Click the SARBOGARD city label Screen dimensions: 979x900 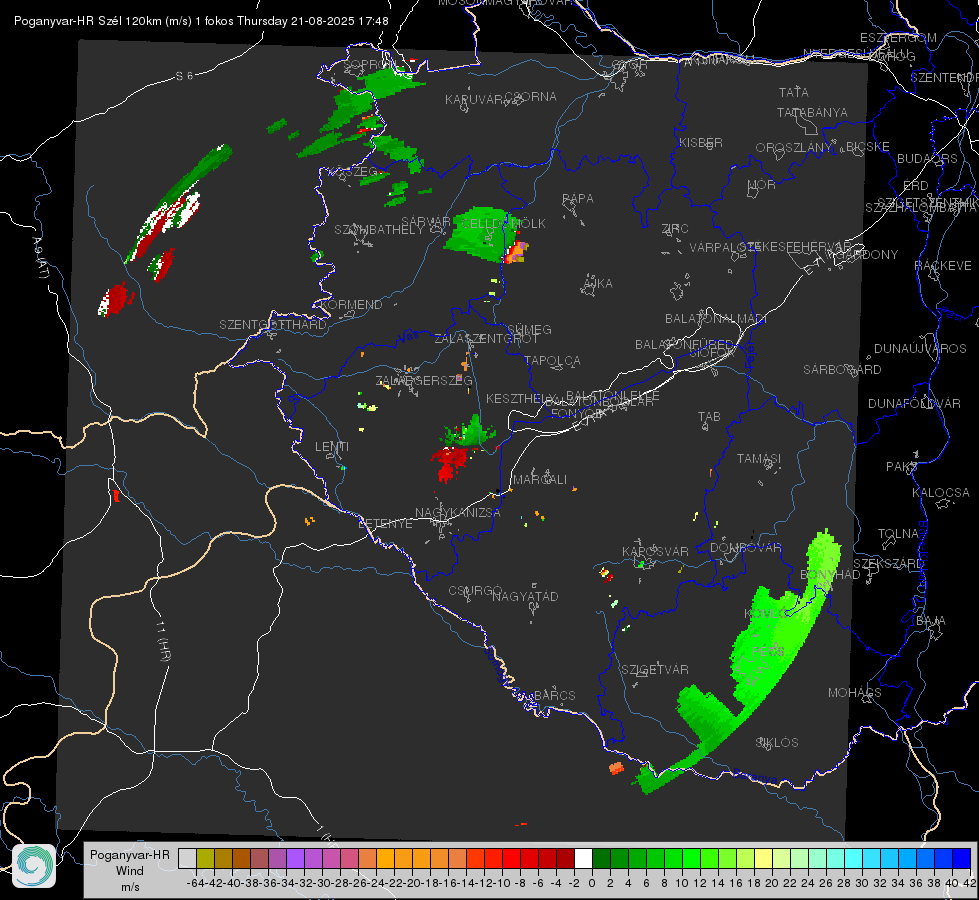tap(842, 370)
